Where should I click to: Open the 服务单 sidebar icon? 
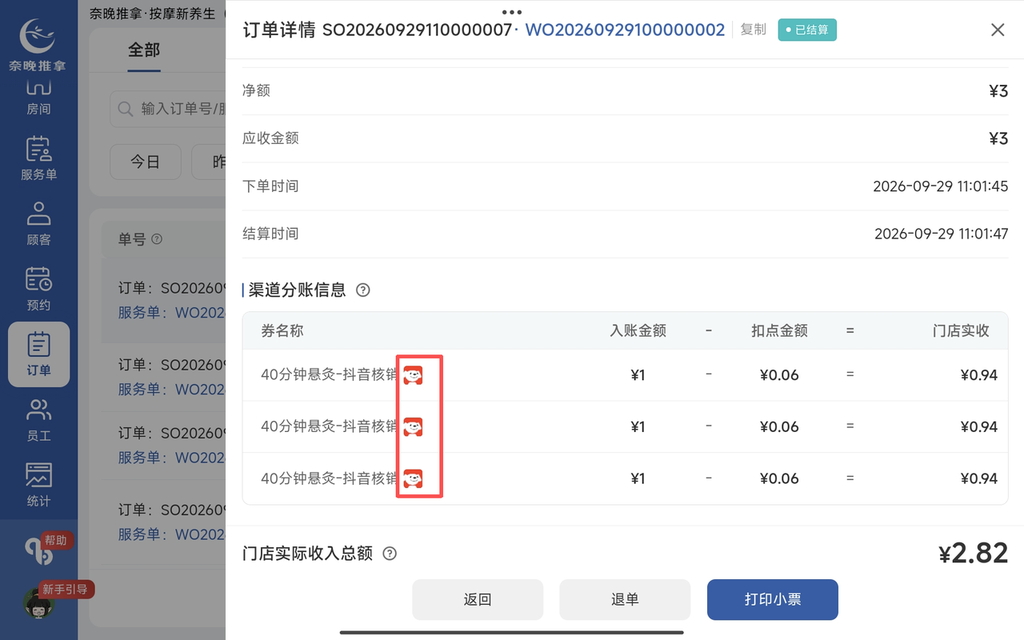(39, 158)
